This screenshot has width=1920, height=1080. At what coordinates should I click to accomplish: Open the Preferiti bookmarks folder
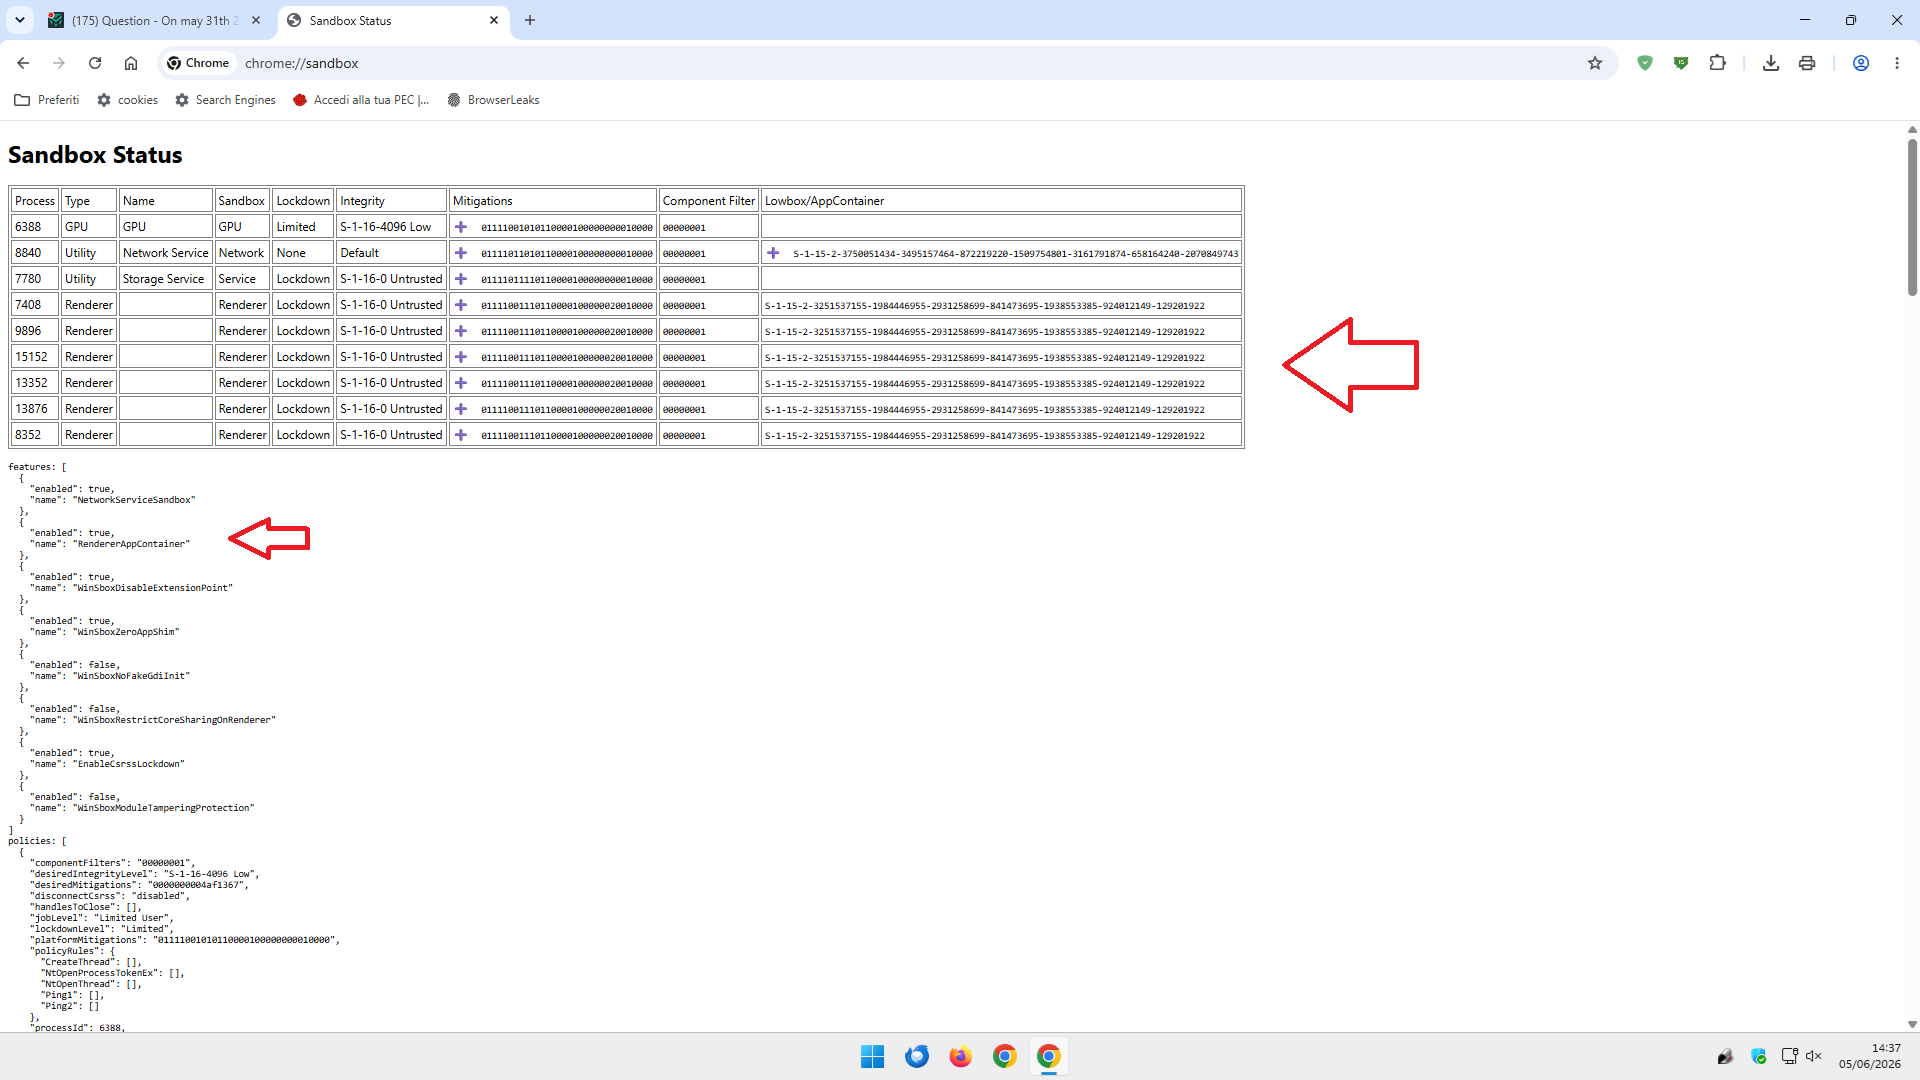click(47, 100)
